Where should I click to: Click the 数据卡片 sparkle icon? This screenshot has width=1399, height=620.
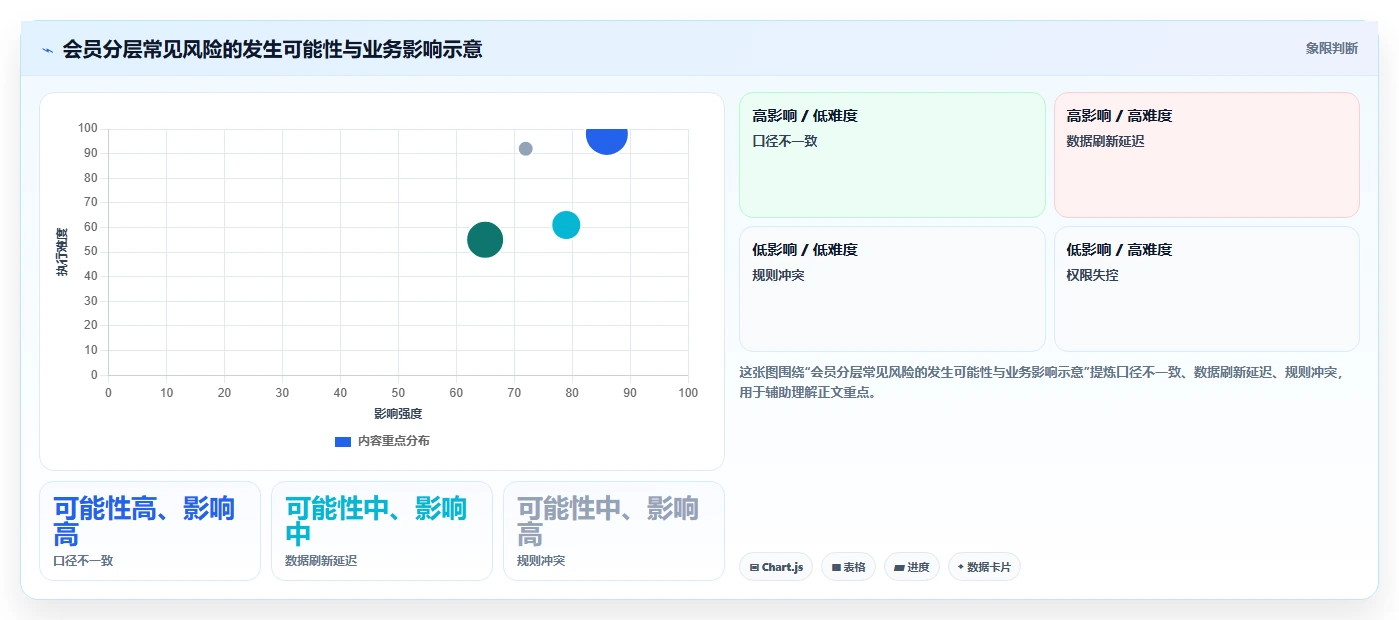961,567
